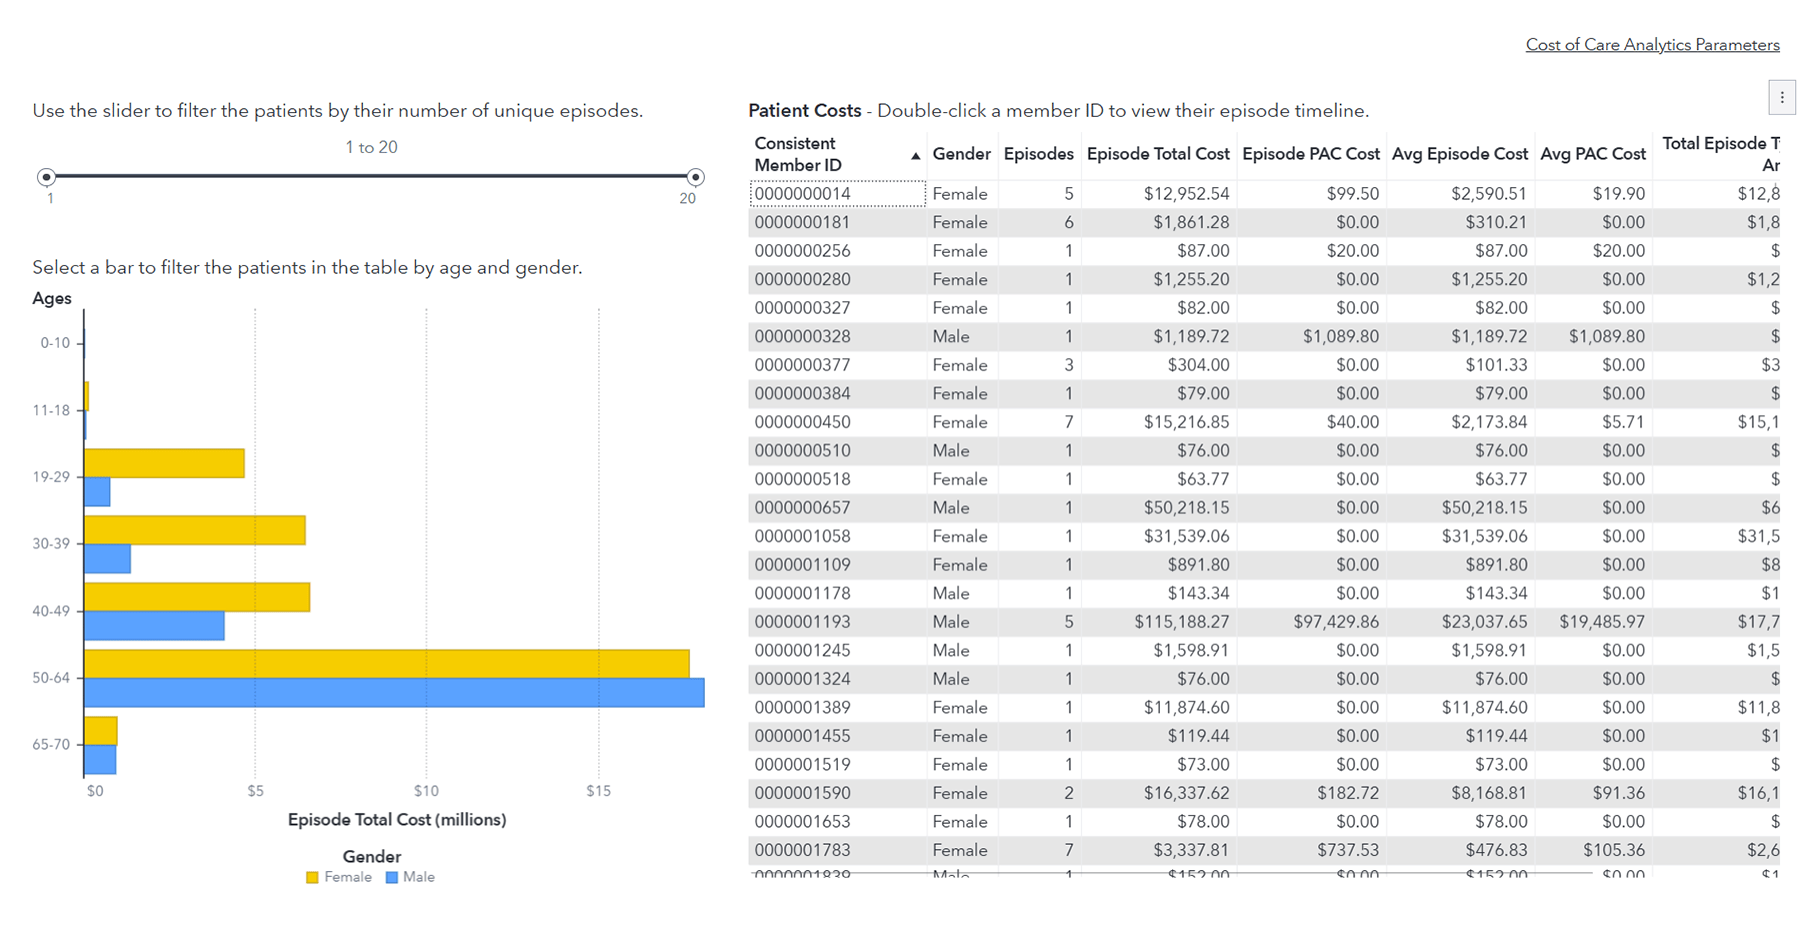Select the Female legend swatch below the chart

point(313,877)
